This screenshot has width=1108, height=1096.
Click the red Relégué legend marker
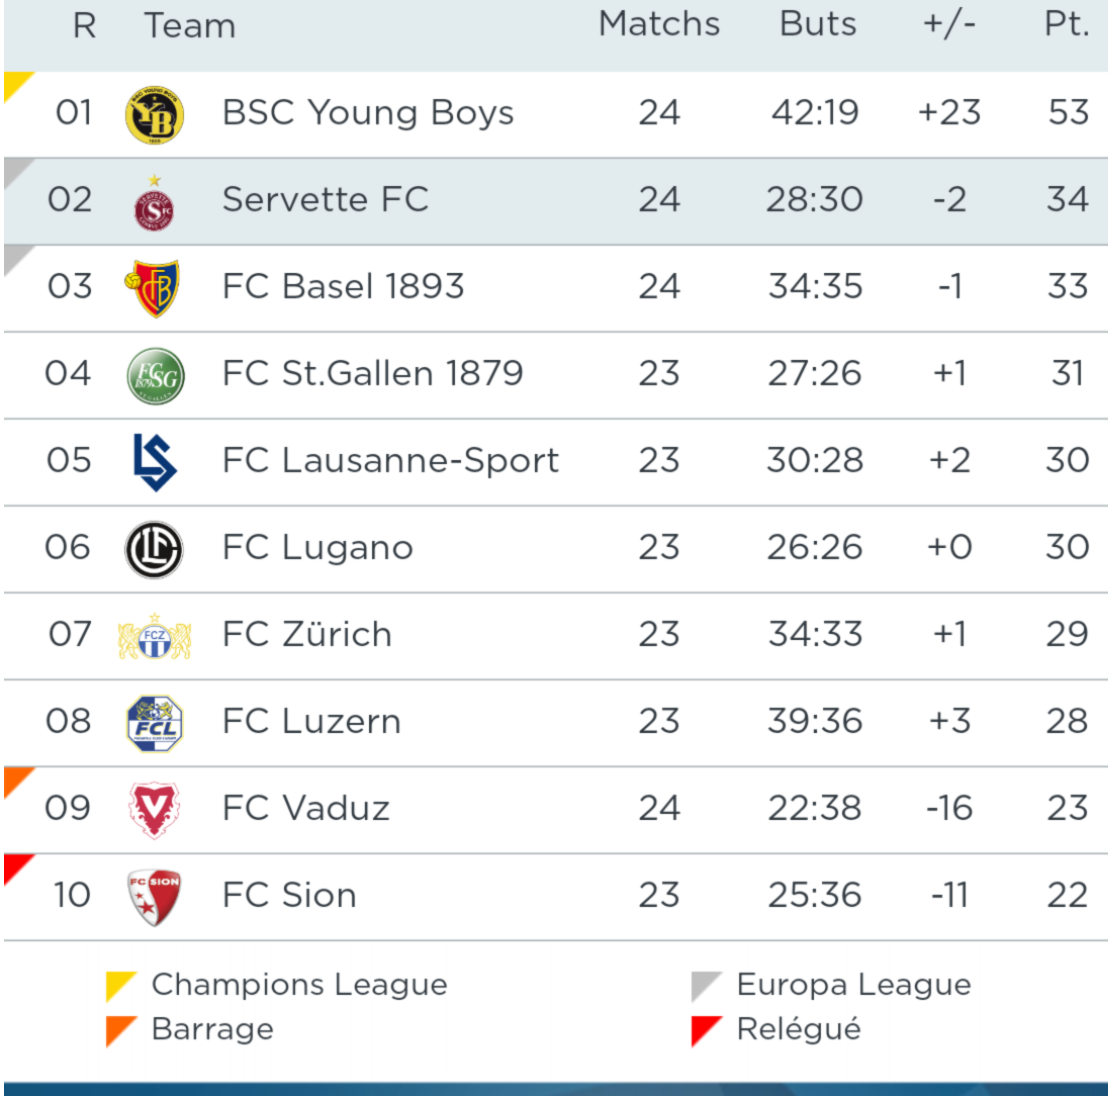click(704, 1031)
